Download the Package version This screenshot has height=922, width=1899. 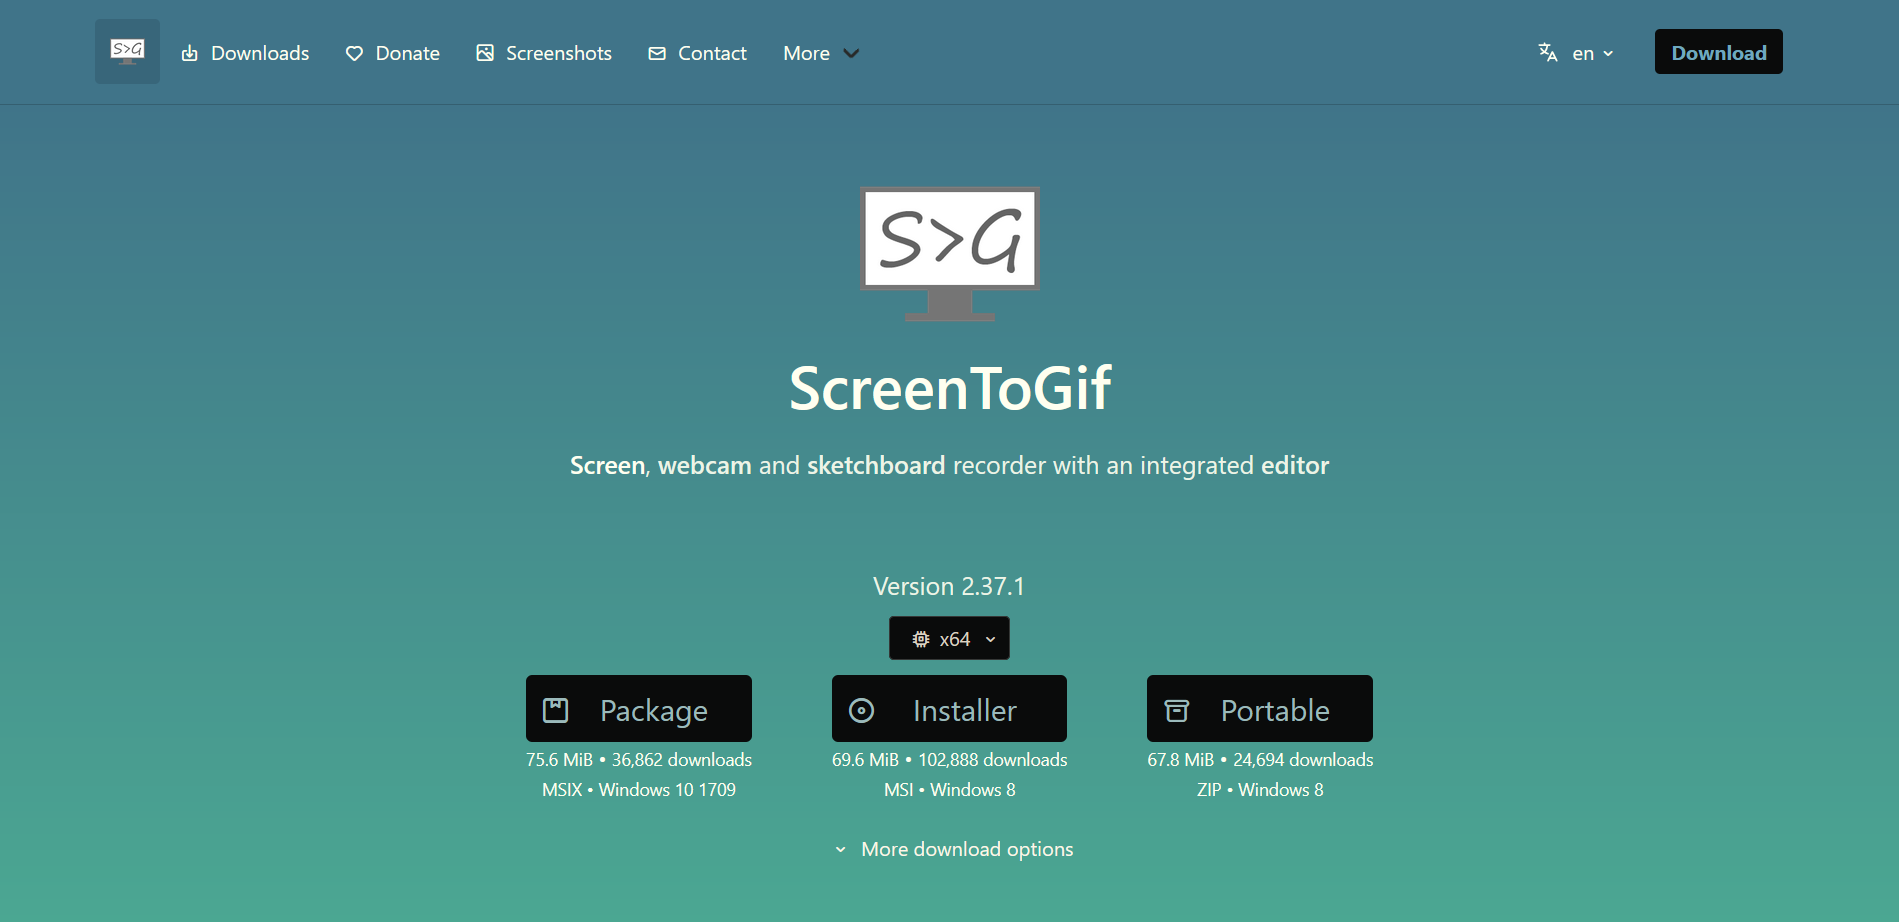[639, 709]
